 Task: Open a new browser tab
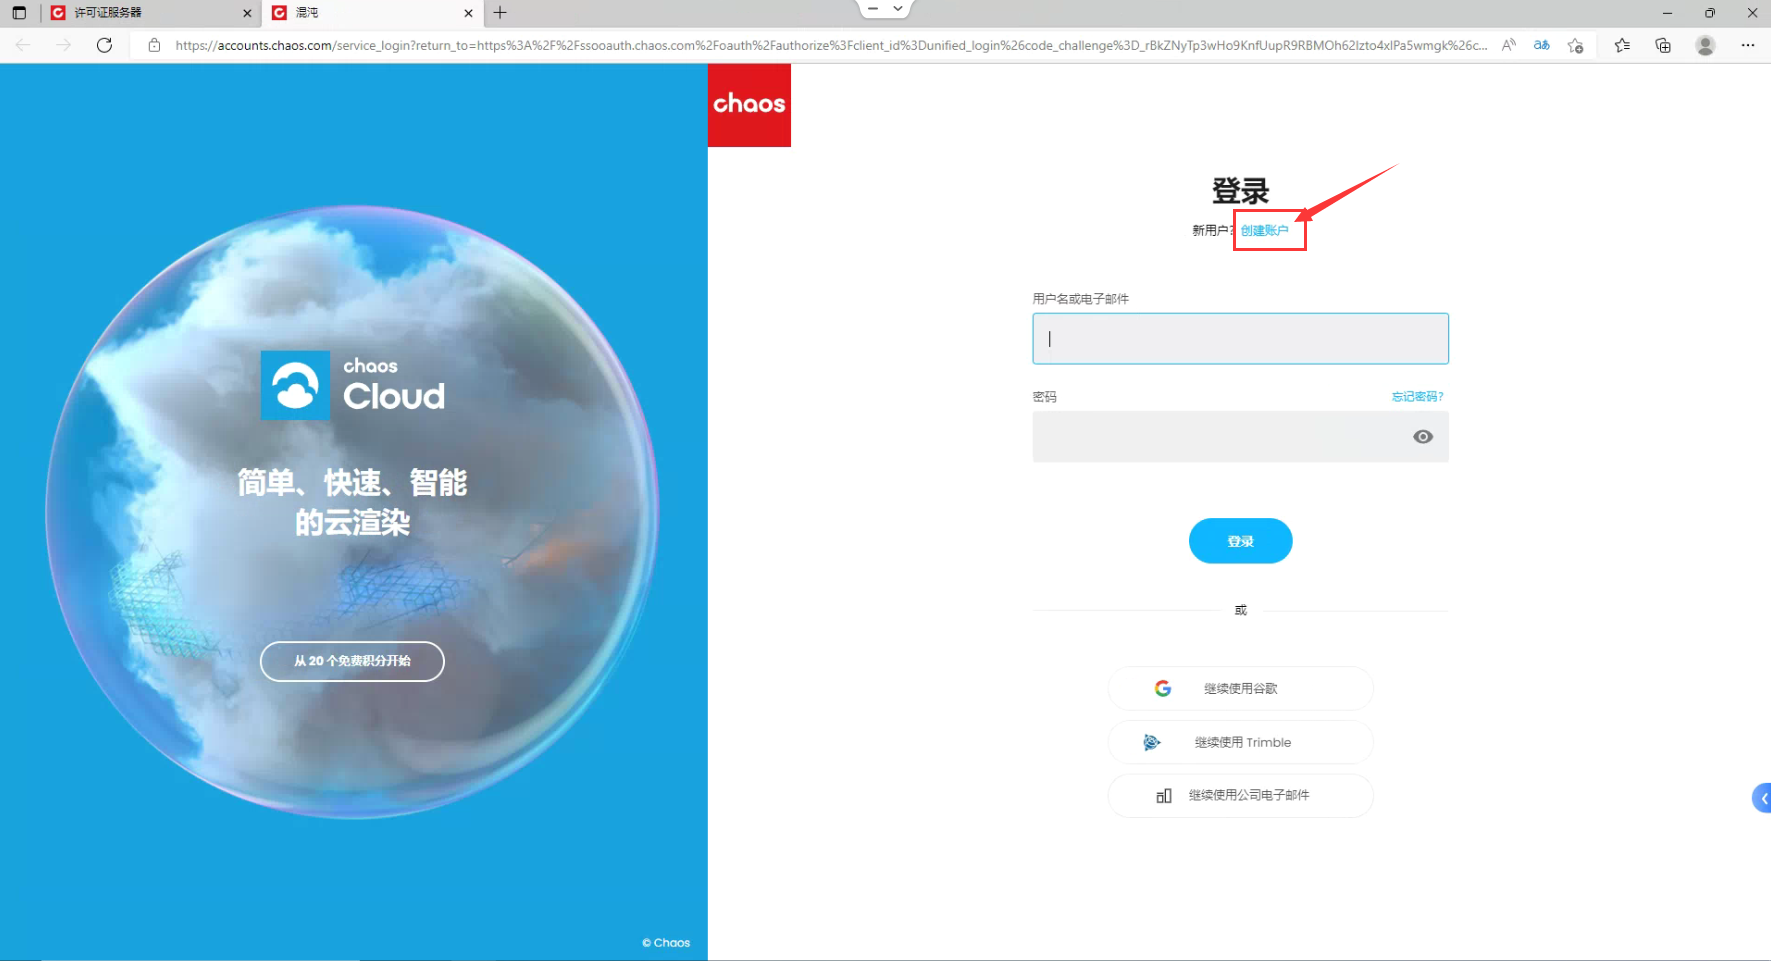click(500, 13)
